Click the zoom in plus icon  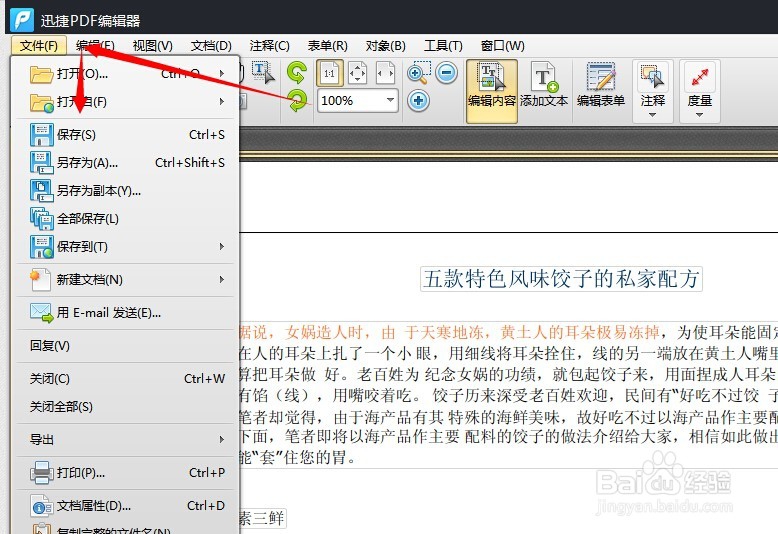(x=418, y=101)
